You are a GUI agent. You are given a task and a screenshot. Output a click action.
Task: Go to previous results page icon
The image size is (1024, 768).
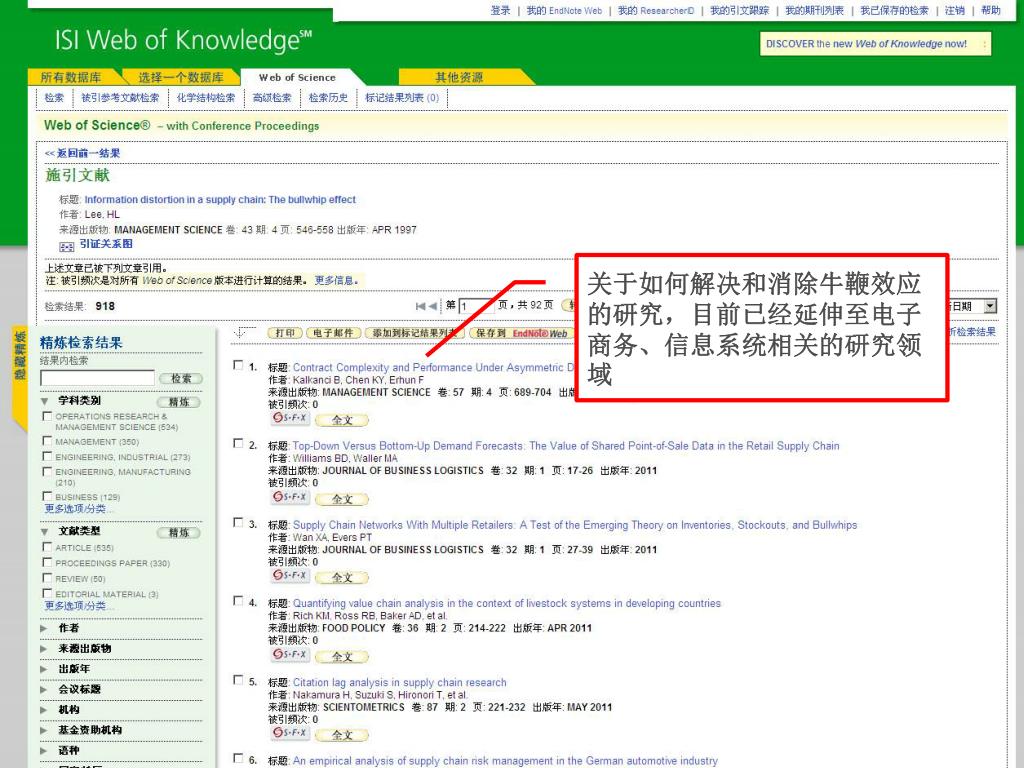(x=432, y=306)
